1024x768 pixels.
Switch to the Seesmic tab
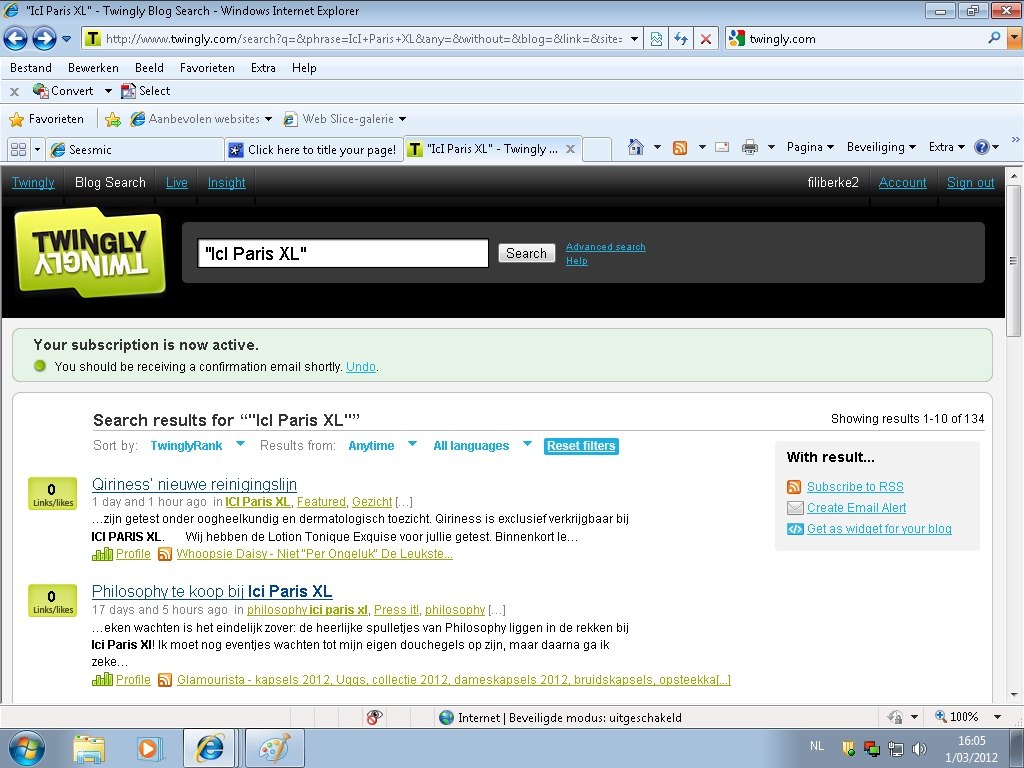135,150
